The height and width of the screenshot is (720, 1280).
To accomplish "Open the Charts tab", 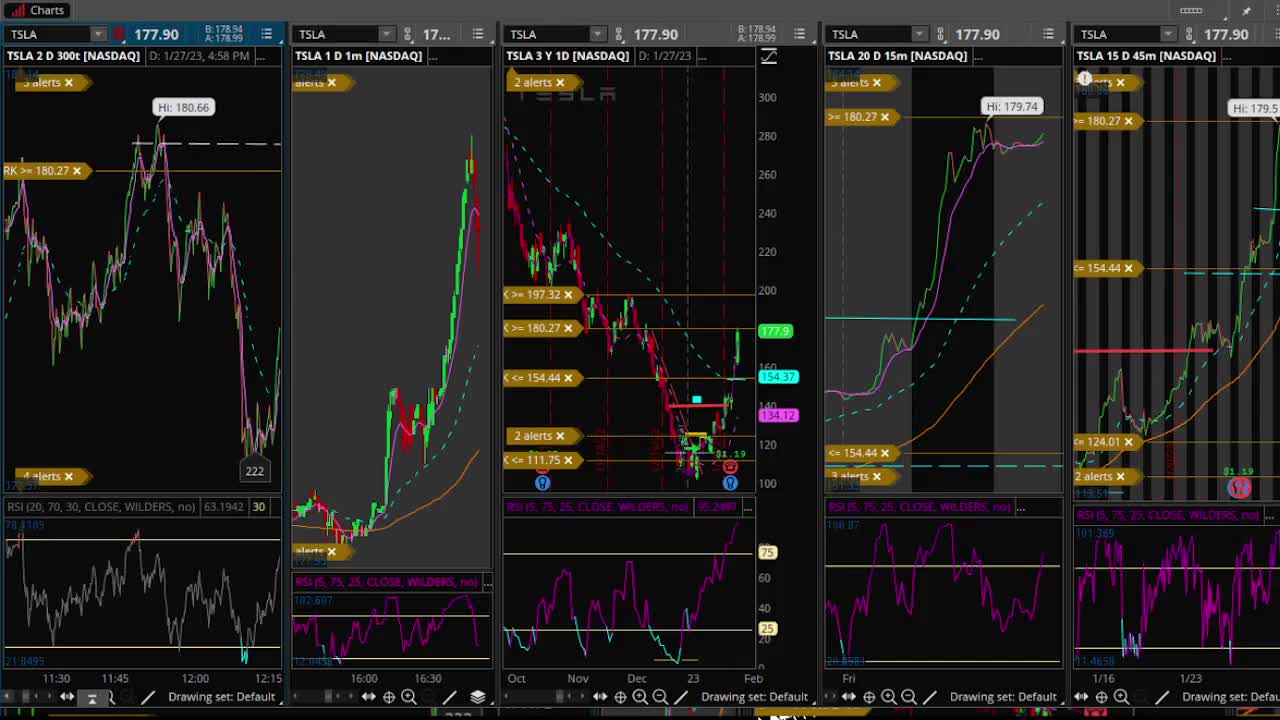I will coord(37,10).
